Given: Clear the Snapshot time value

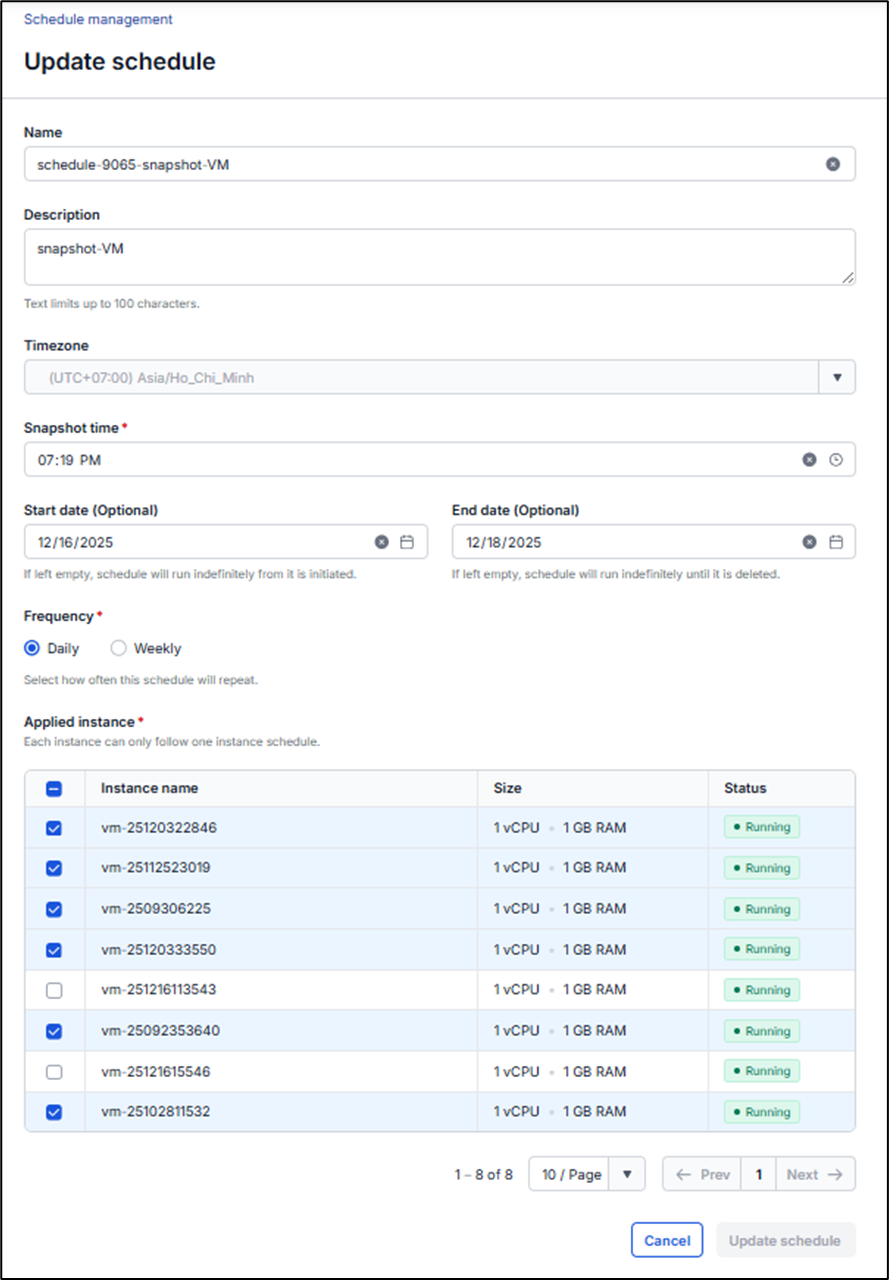Looking at the screenshot, I should (809, 460).
